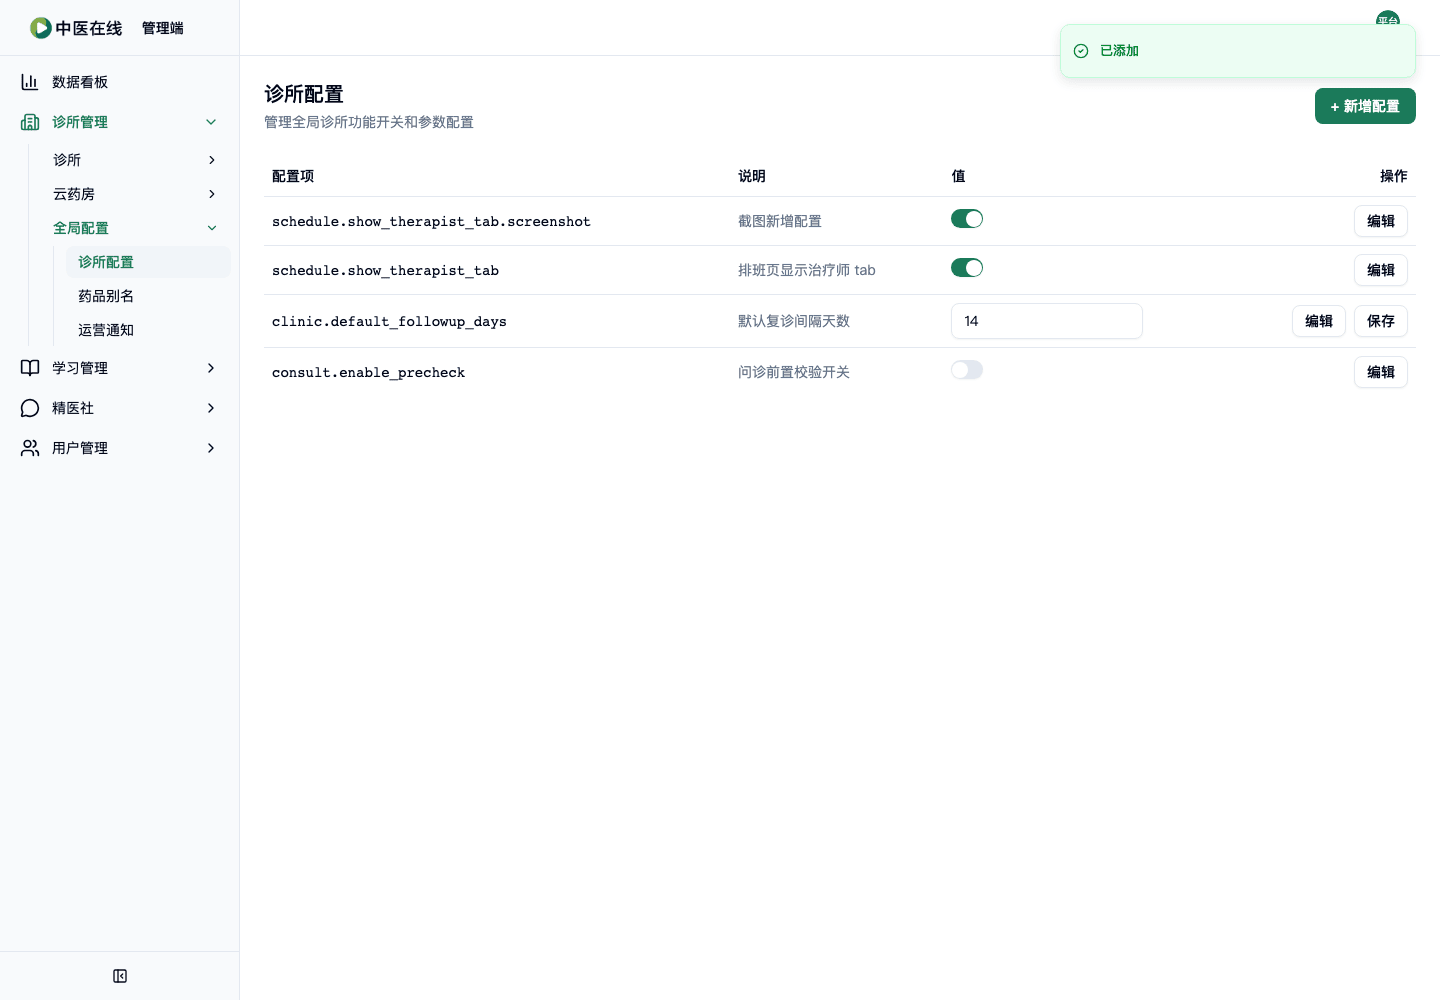1440x1000 pixels.
Task: Collapse the 全局配置 chevron
Action: 211,228
